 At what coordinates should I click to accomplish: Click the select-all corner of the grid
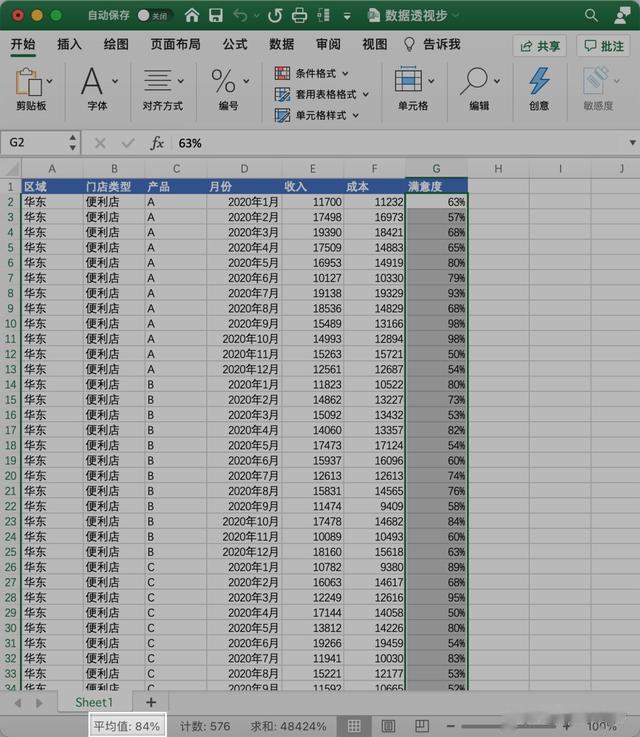(11, 169)
